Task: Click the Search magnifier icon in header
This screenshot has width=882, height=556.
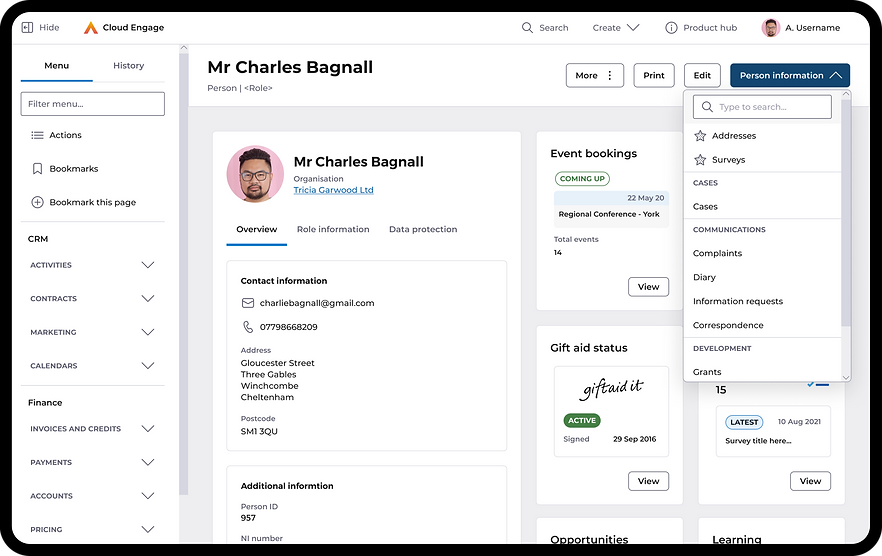Action: 527,28
